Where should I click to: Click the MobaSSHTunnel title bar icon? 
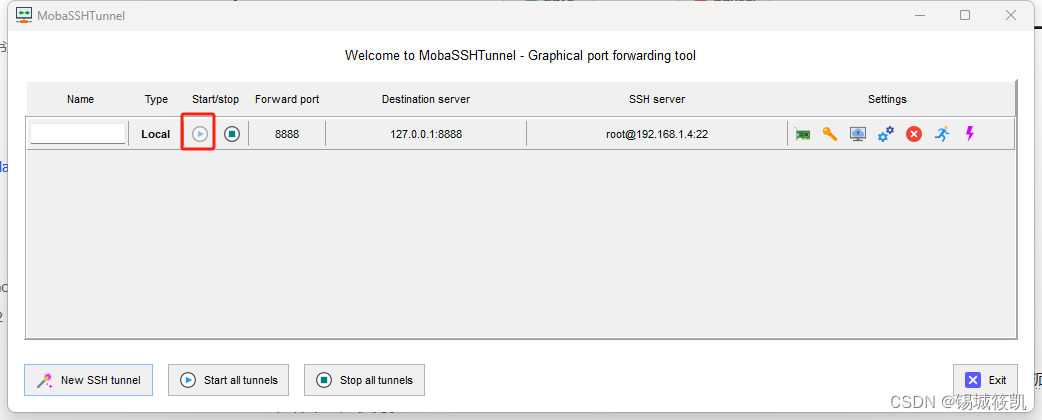pyautogui.click(x=24, y=15)
